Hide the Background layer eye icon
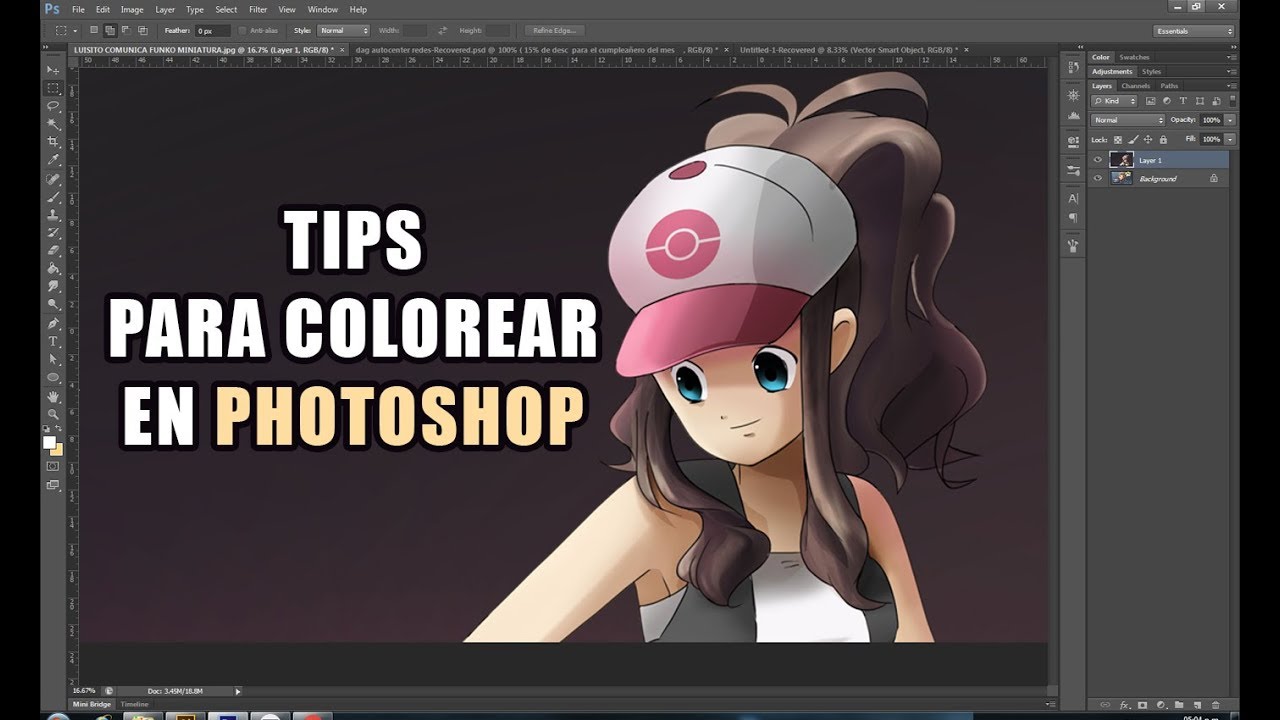The height and width of the screenshot is (720, 1280). (x=1098, y=179)
